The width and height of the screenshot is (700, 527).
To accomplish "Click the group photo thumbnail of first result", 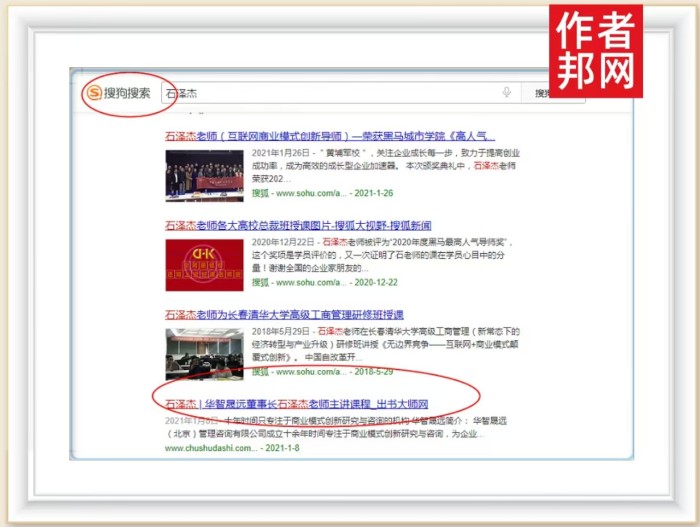I will (204, 175).
